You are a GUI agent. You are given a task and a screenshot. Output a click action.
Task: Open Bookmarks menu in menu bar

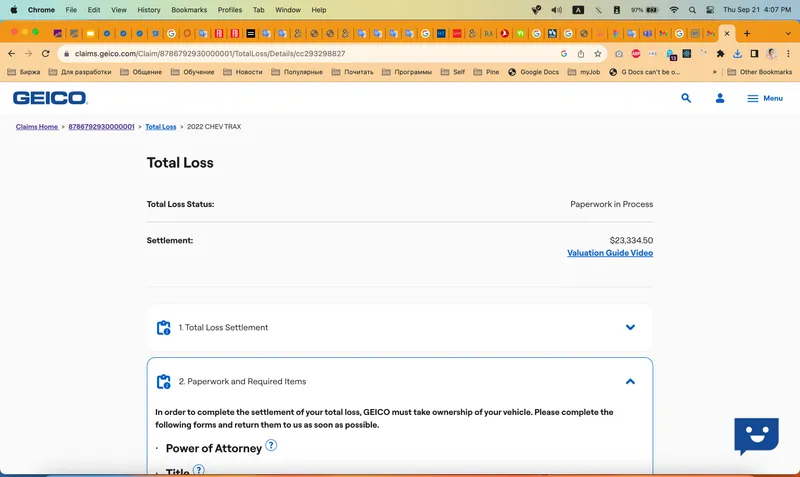point(189,9)
